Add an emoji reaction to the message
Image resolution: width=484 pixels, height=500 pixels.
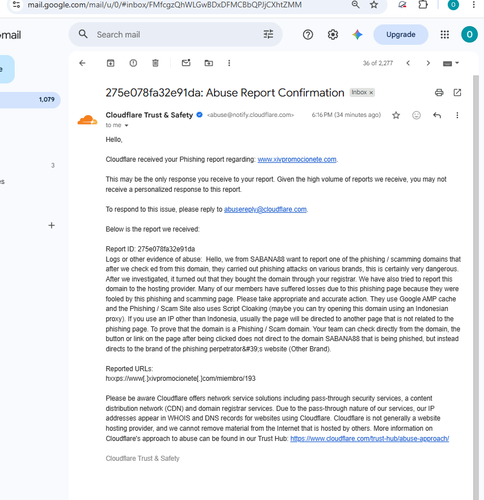tap(416, 115)
